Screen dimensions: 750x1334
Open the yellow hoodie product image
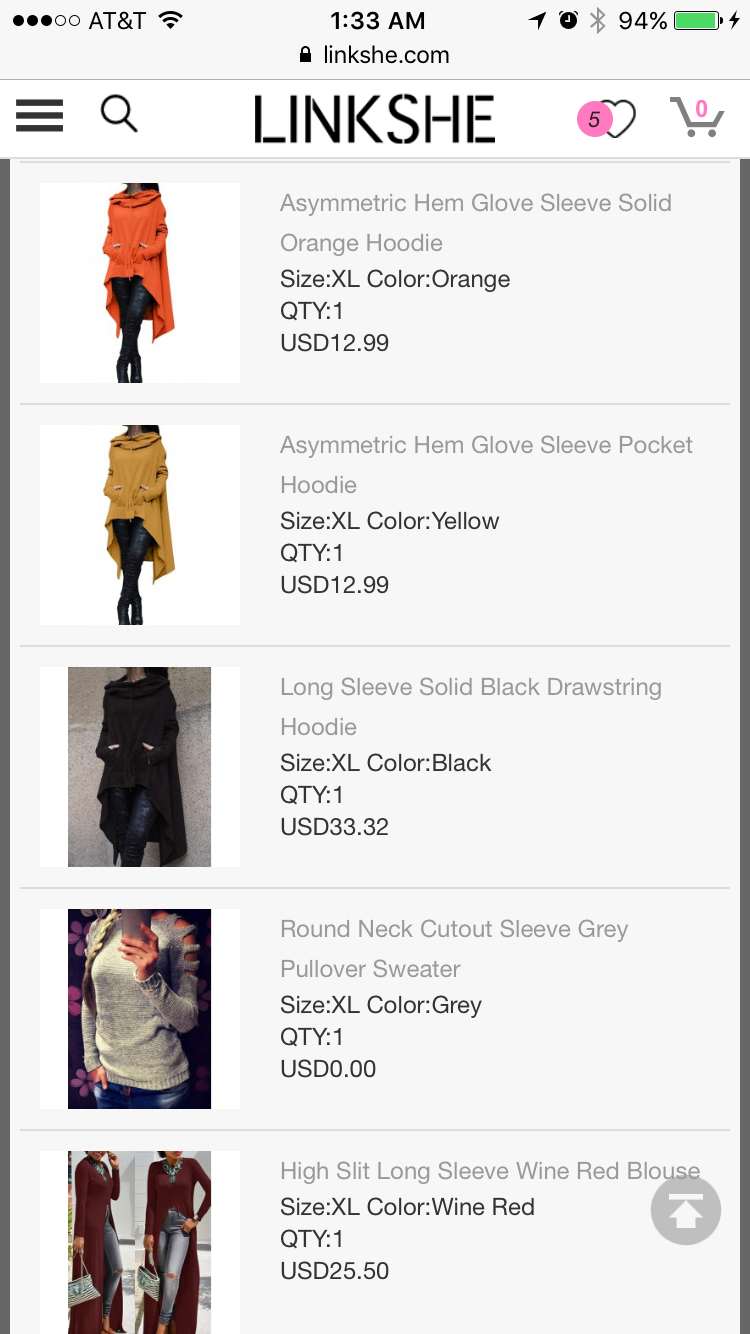coord(140,525)
